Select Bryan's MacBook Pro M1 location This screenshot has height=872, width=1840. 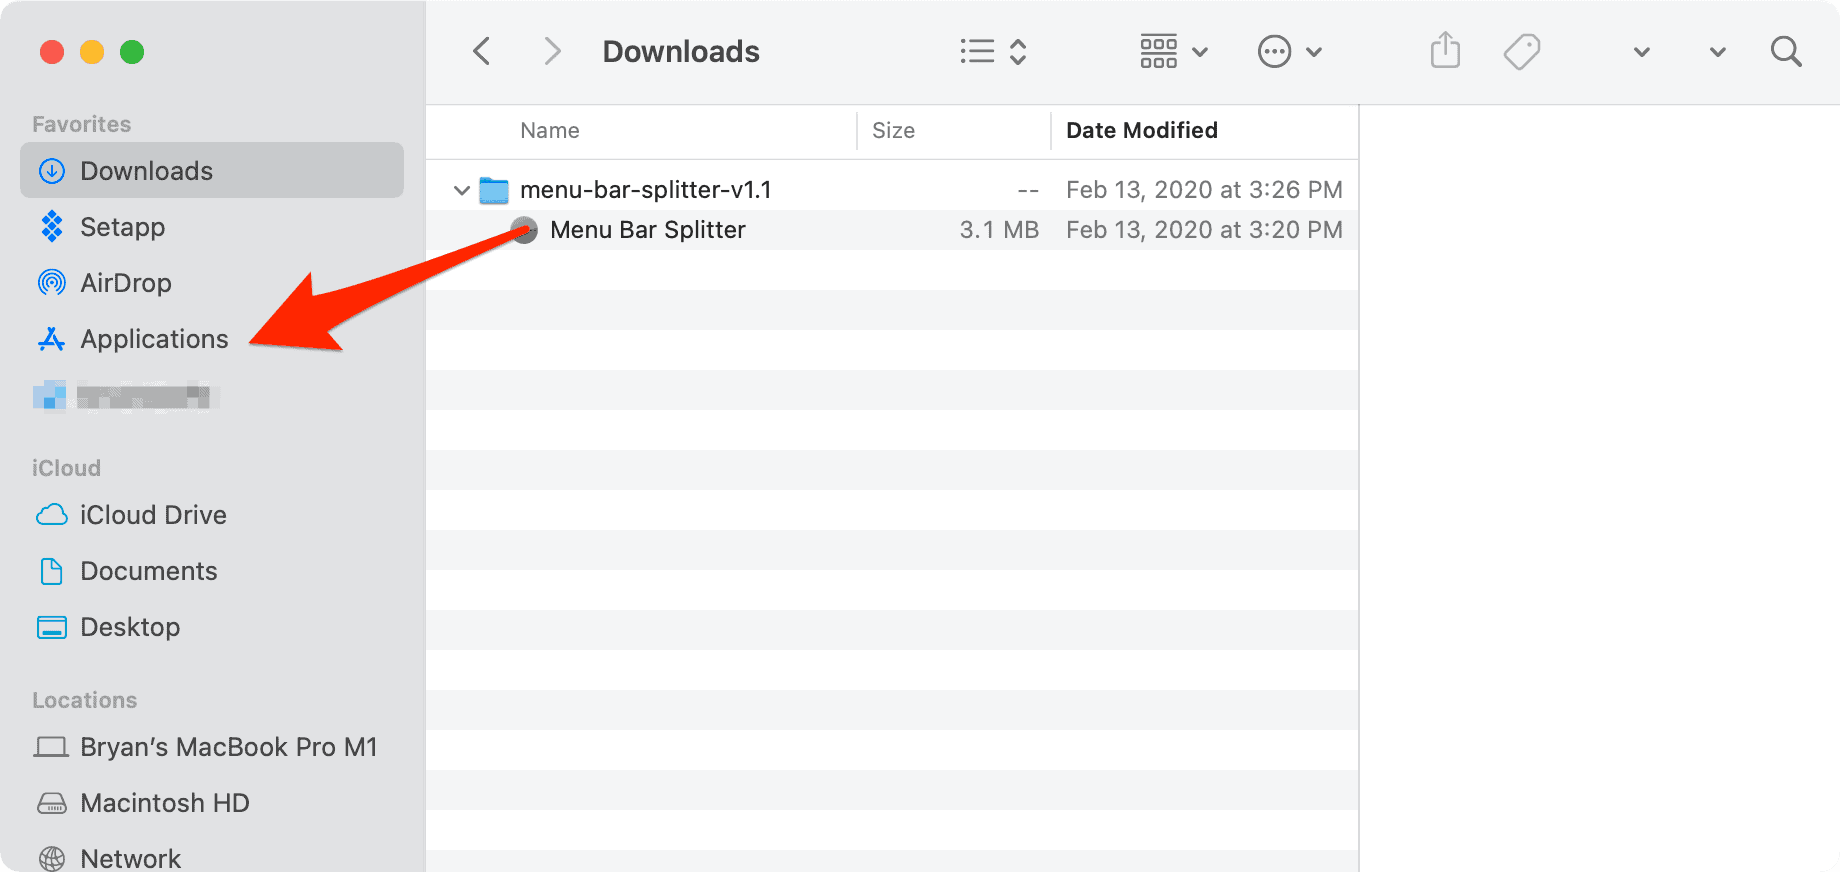(x=212, y=747)
